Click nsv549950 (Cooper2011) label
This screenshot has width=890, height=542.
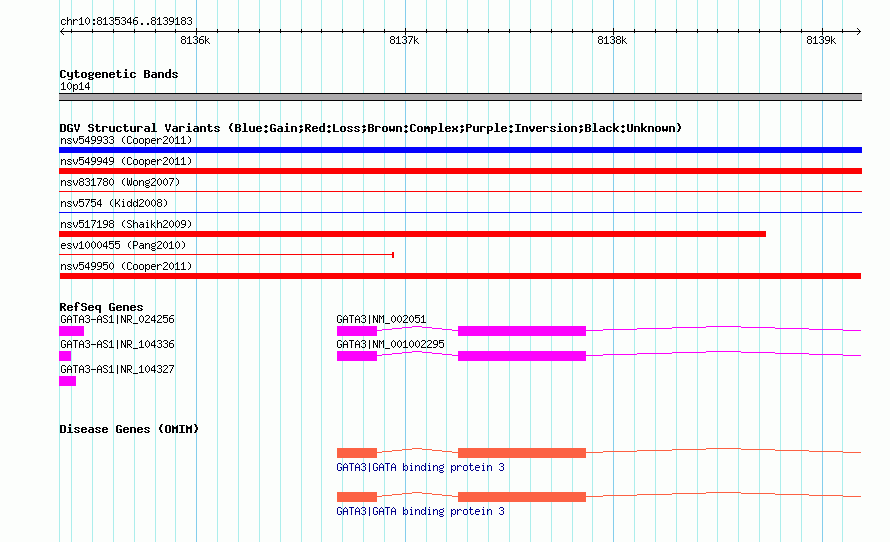click(126, 266)
